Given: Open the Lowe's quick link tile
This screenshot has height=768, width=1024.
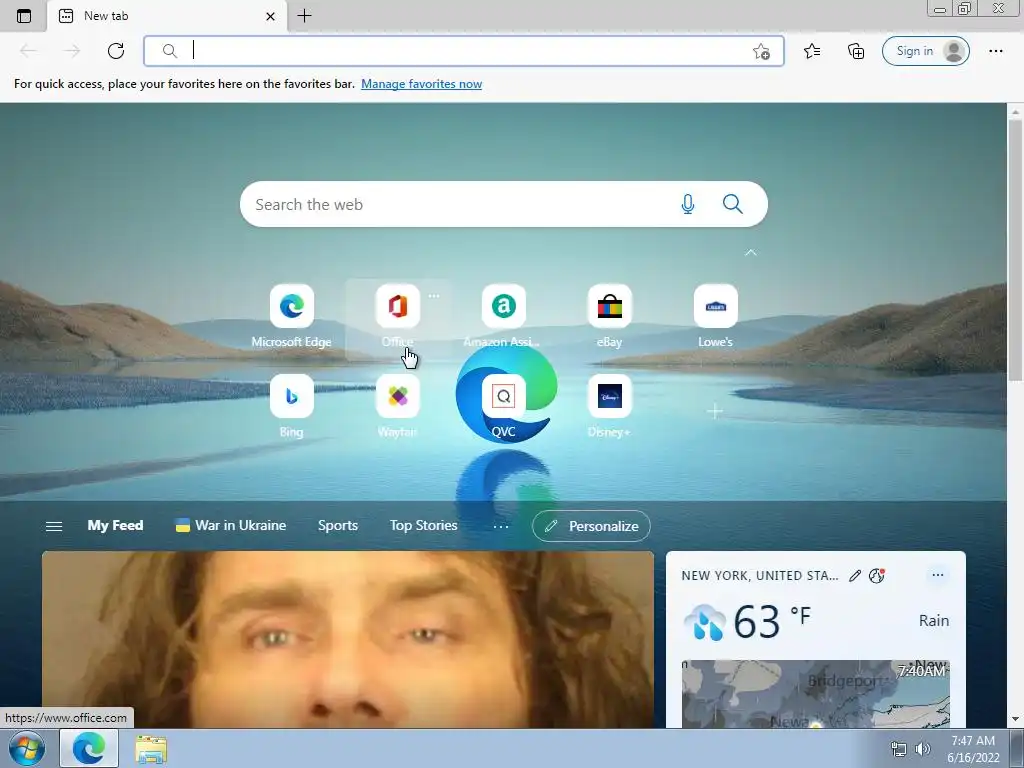Looking at the screenshot, I should [x=715, y=316].
